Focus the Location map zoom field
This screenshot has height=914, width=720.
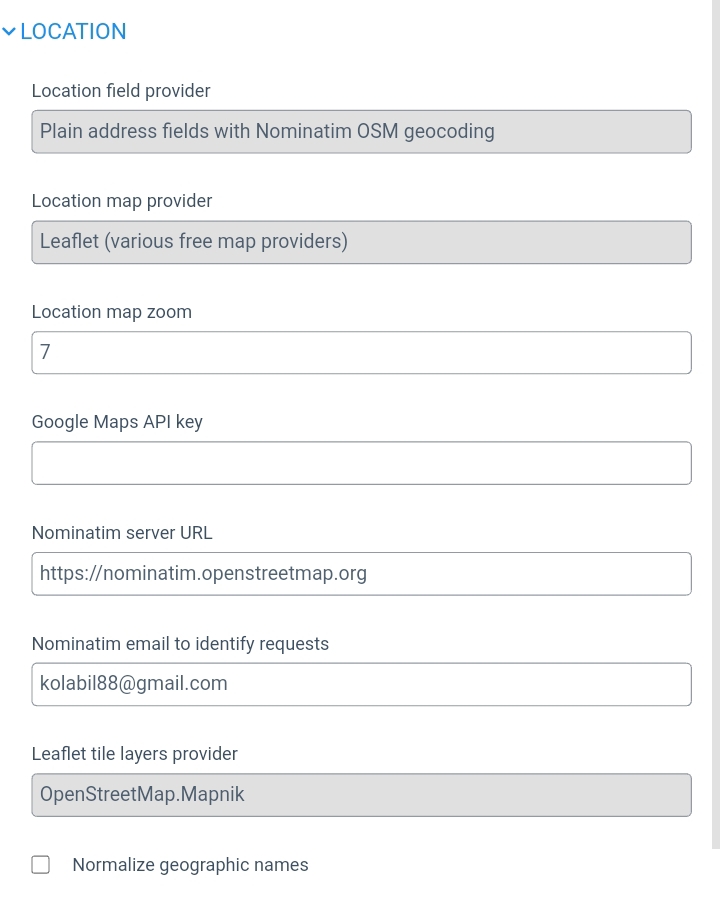tap(361, 353)
